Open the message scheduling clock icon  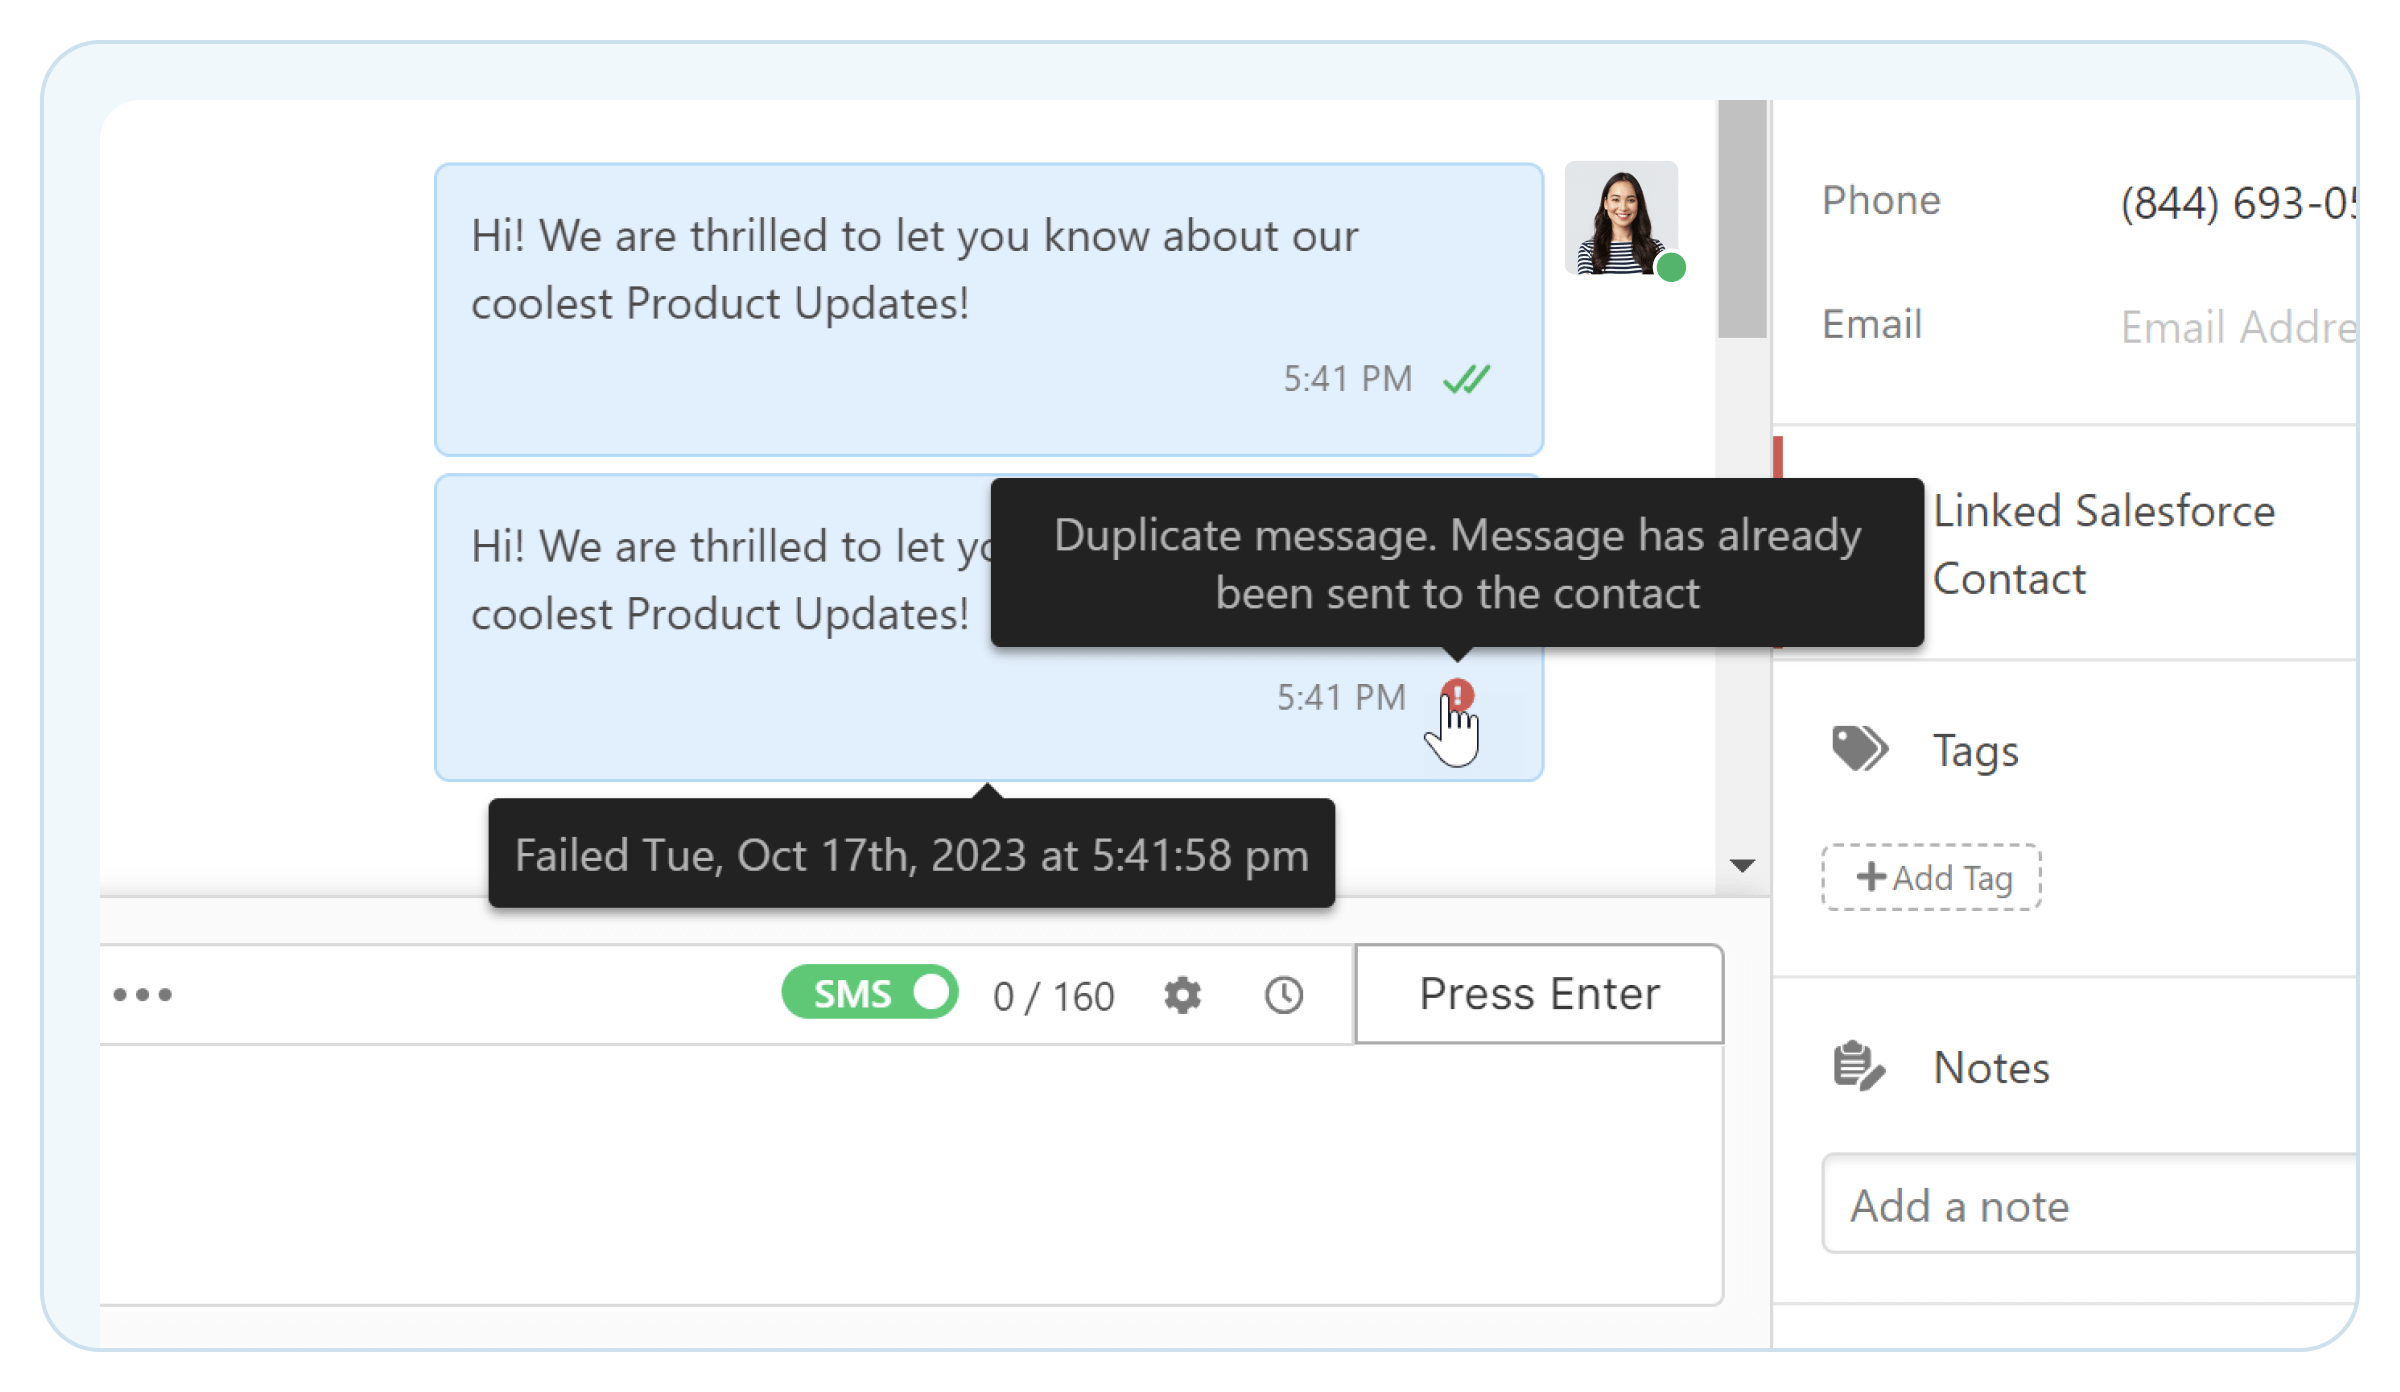[x=1284, y=994]
